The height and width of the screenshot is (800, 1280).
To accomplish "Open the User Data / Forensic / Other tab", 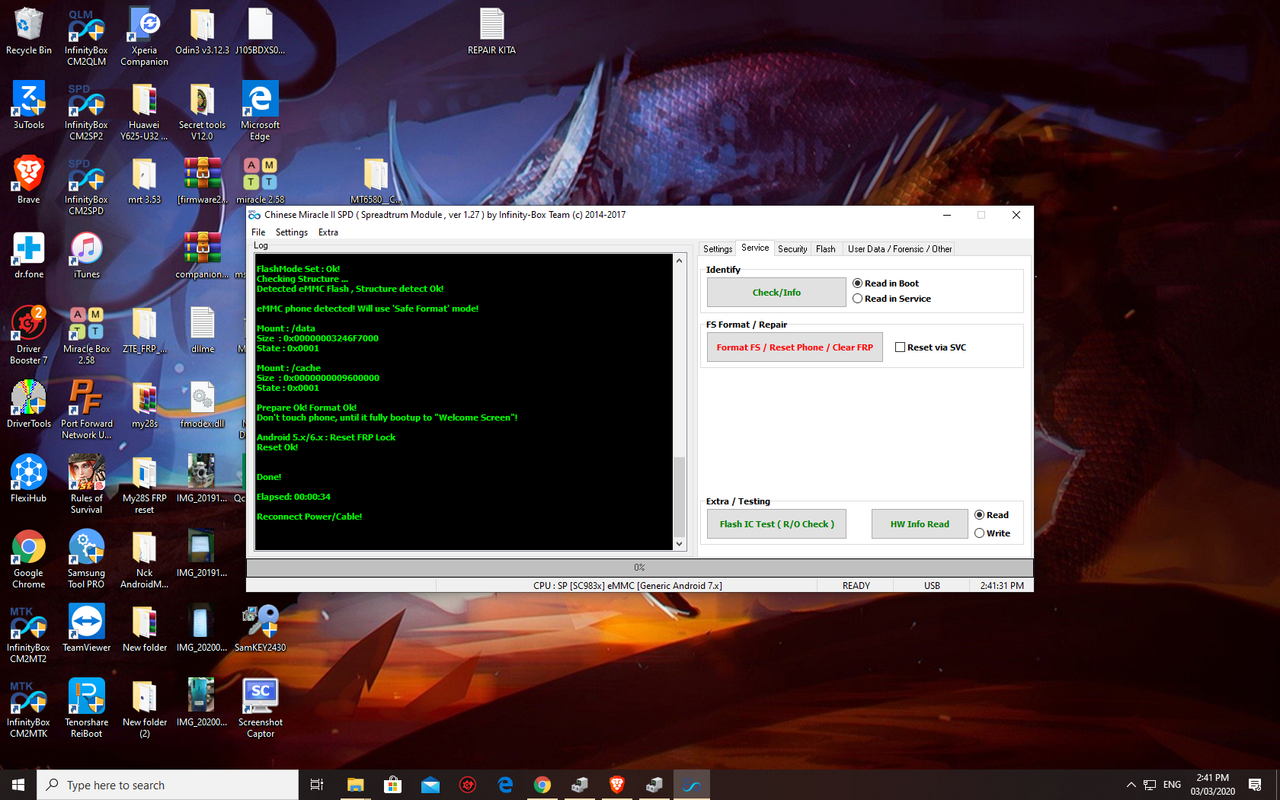I will pos(900,249).
